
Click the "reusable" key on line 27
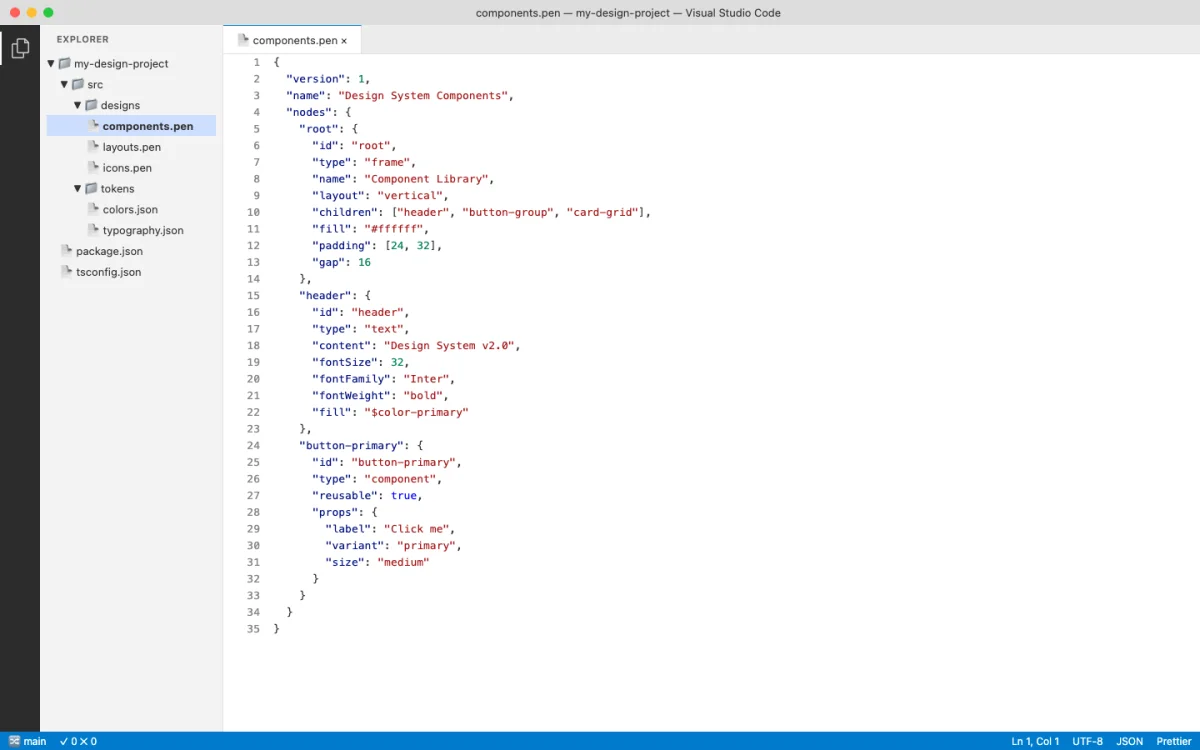pyautogui.click(x=347, y=495)
